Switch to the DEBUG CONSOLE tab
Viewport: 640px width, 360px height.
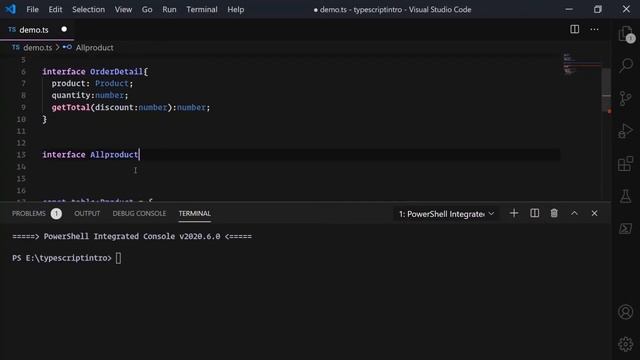pyautogui.click(x=139, y=213)
